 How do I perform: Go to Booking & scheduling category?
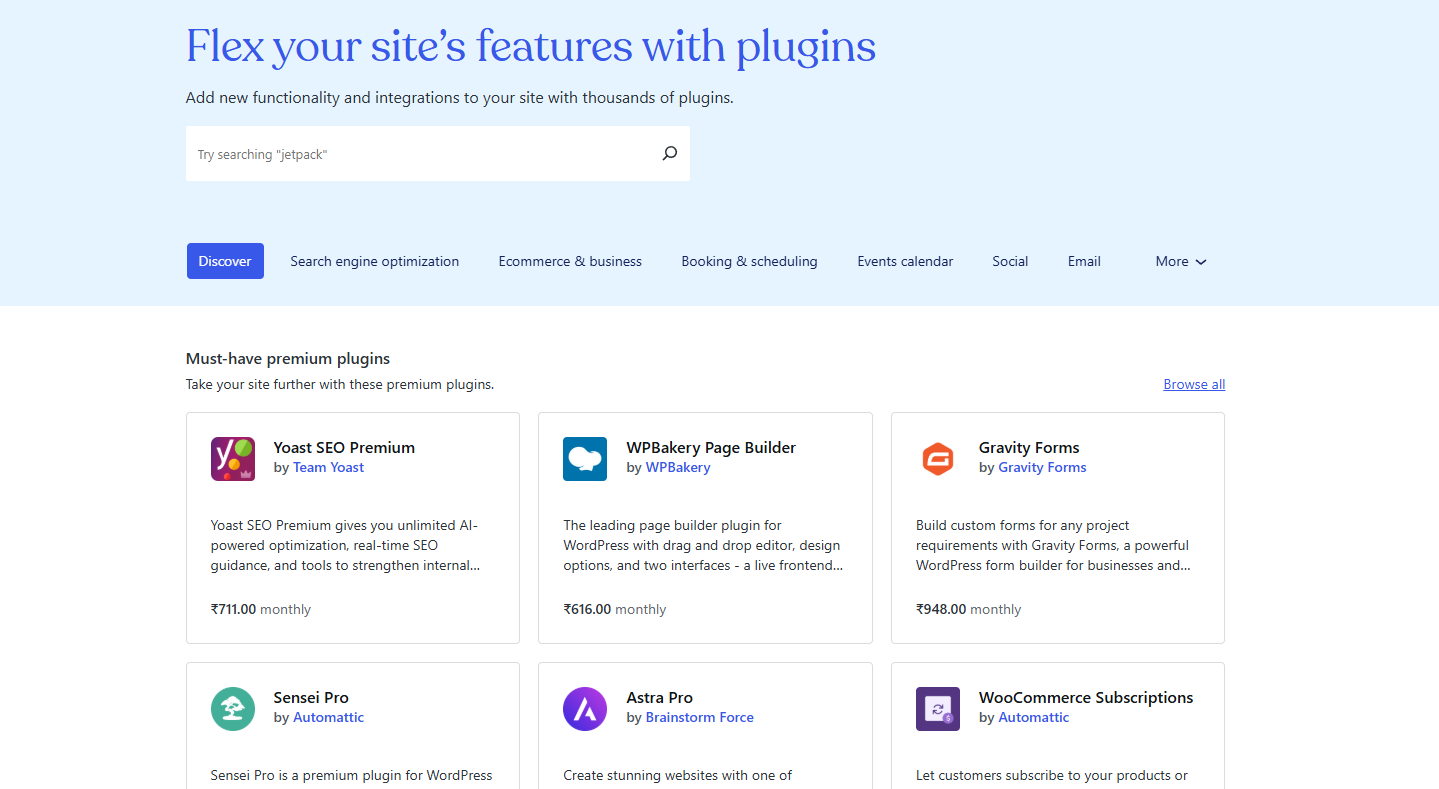coord(749,261)
